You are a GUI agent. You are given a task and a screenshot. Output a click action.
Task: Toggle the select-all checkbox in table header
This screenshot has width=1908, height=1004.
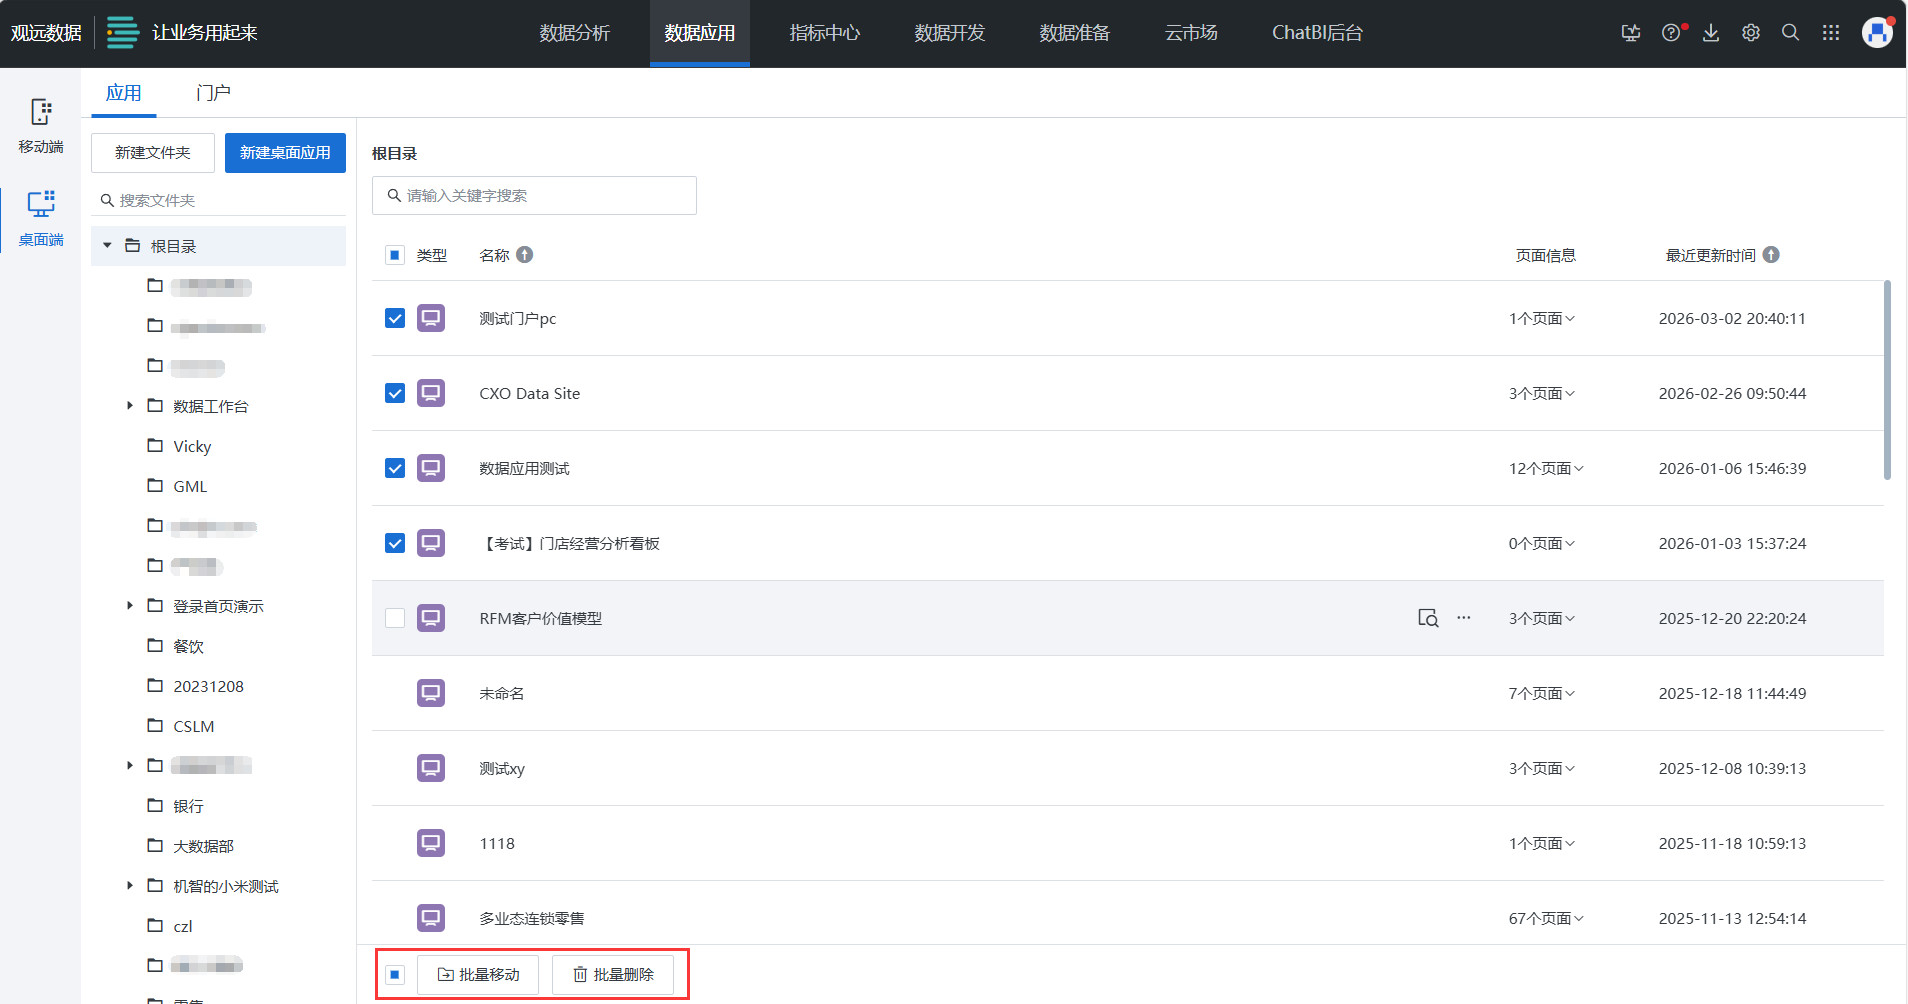(395, 255)
